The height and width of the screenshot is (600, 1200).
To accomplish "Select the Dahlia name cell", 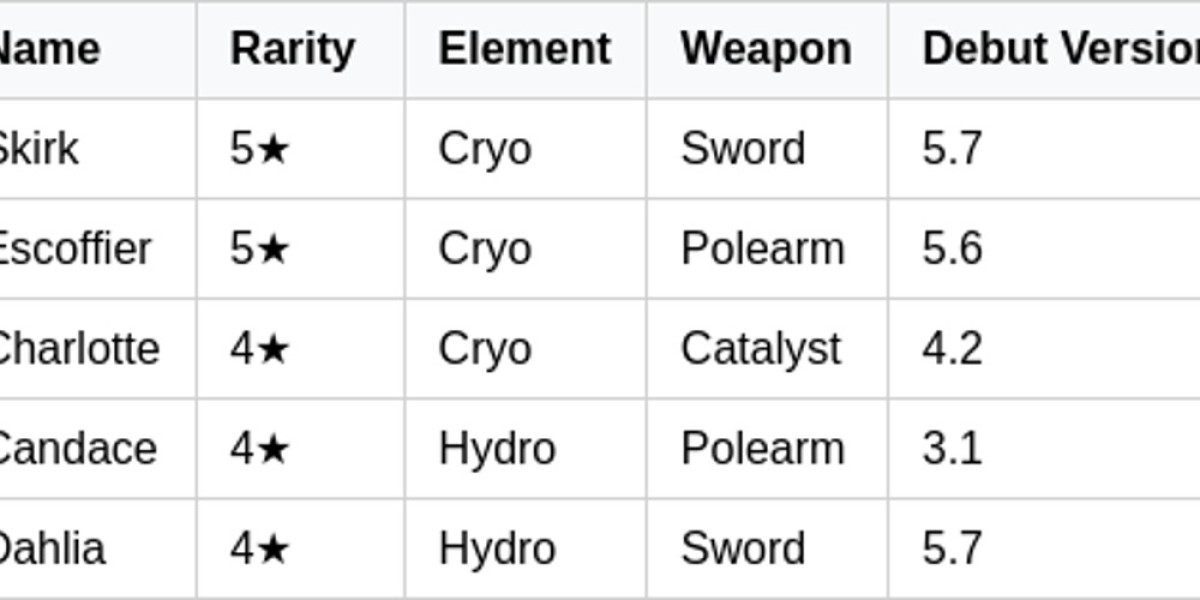I will (50, 549).
